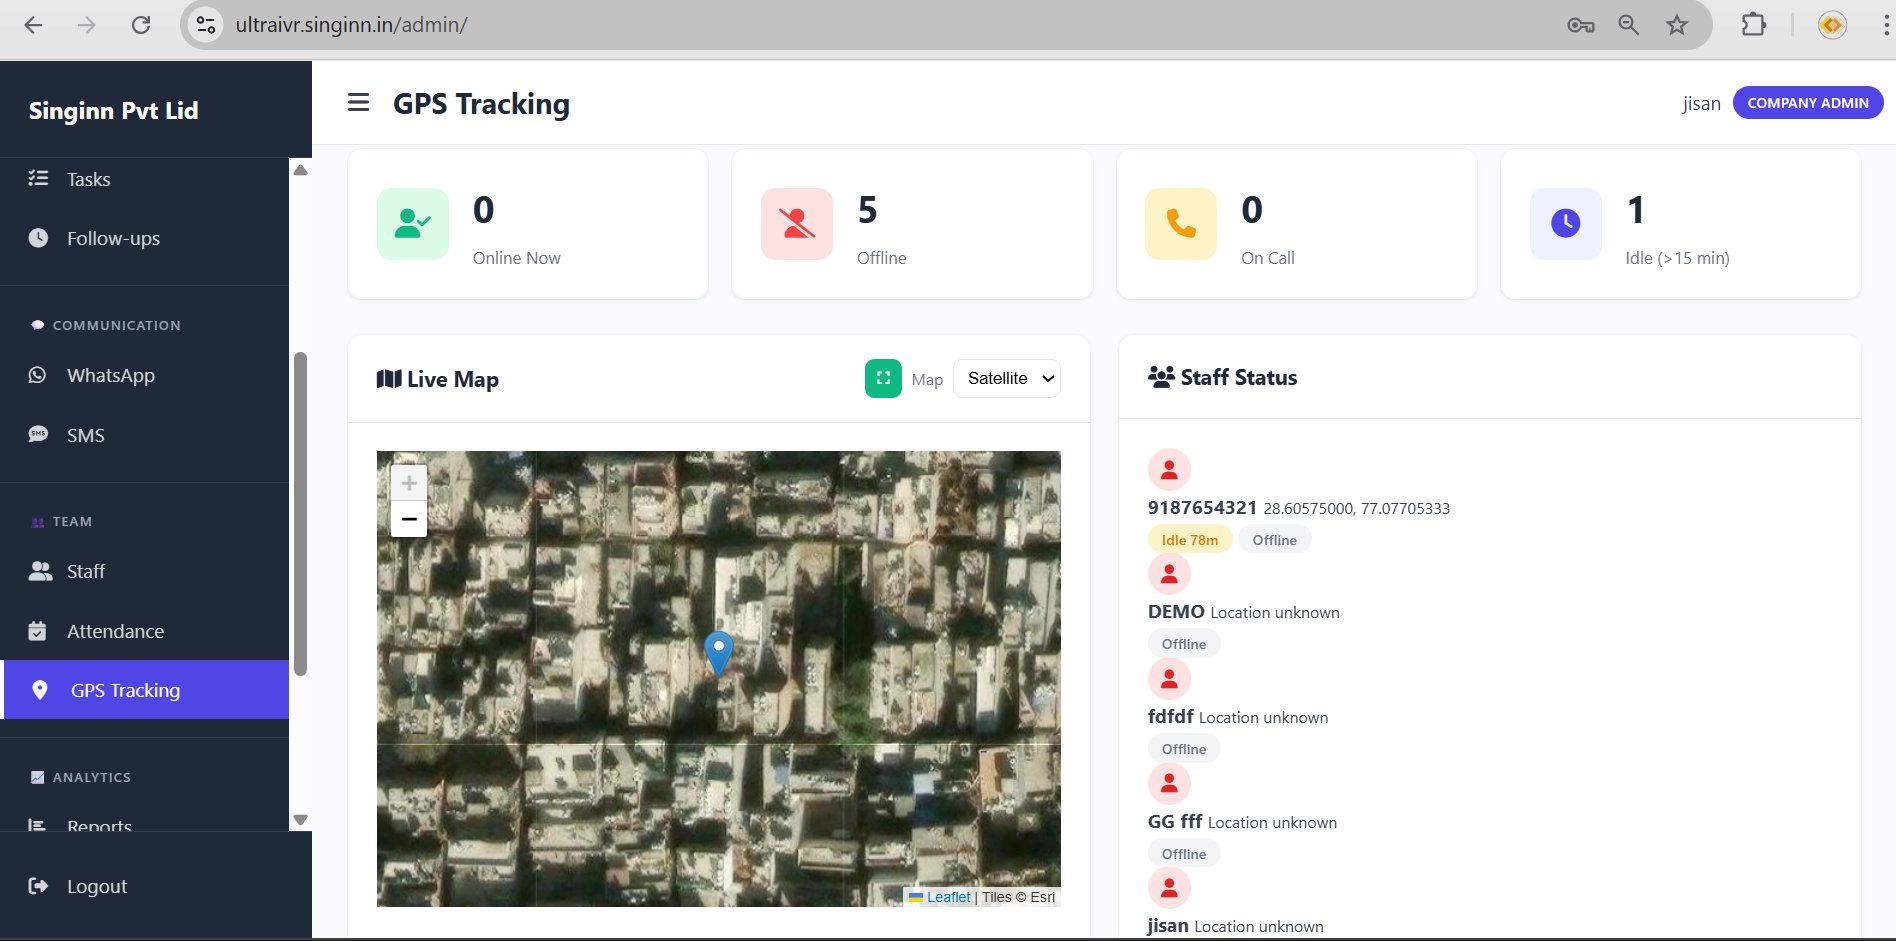Click the hamburger menu icon beside GPS Tracking
1896x941 pixels.
tap(358, 103)
